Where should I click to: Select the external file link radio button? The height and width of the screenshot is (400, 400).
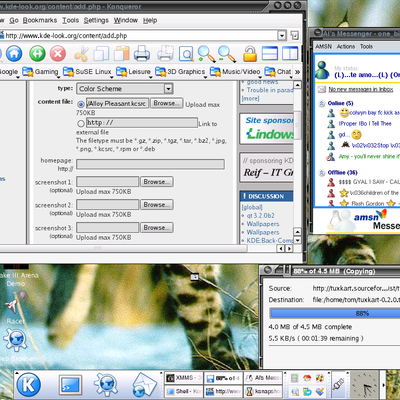(81, 123)
